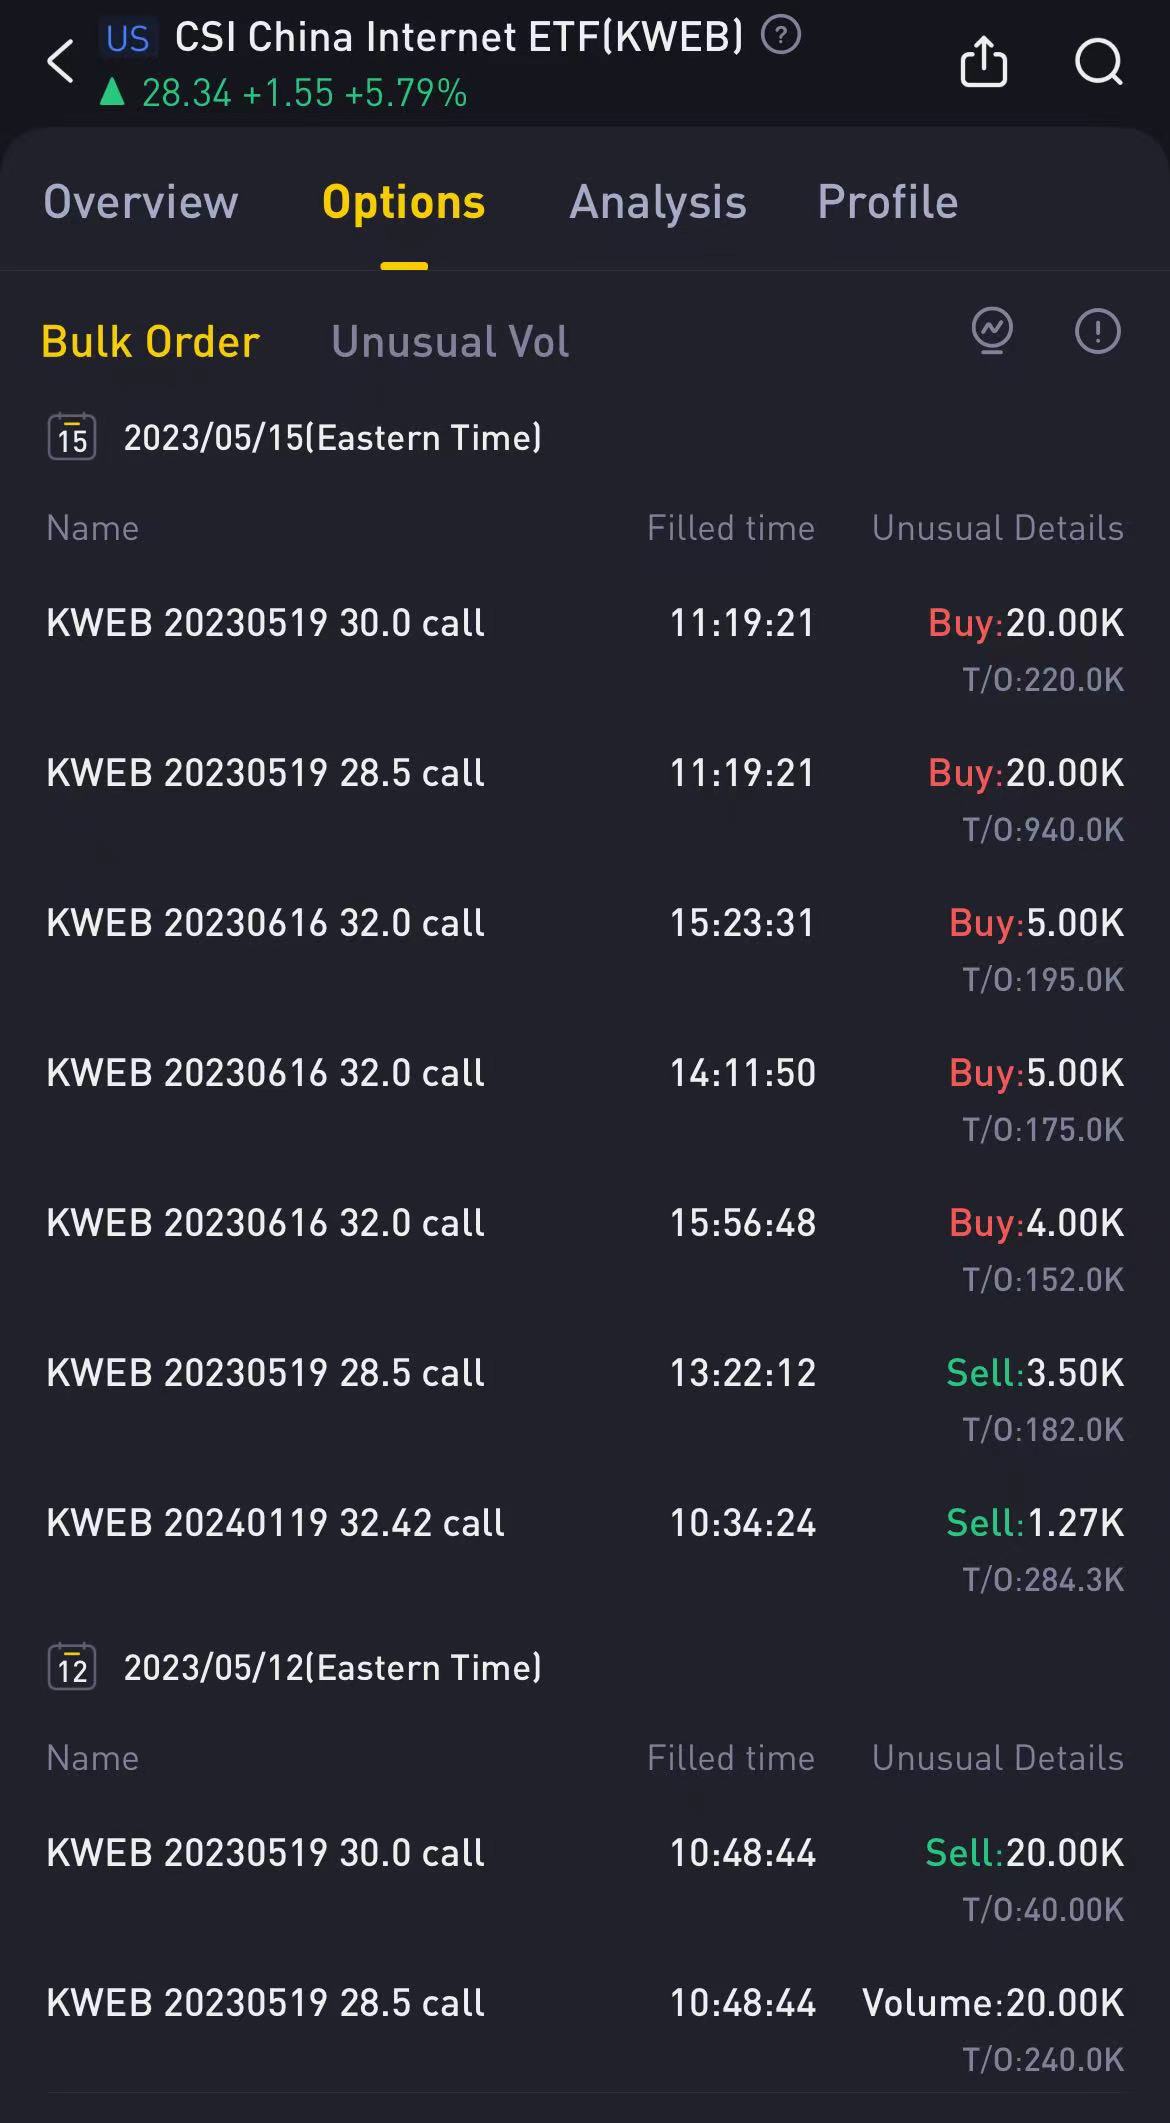Select 32.0 call filled at 15:56:48
Image resolution: width=1170 pixels, height=2123 pixels.
[x=265, y=1223]
